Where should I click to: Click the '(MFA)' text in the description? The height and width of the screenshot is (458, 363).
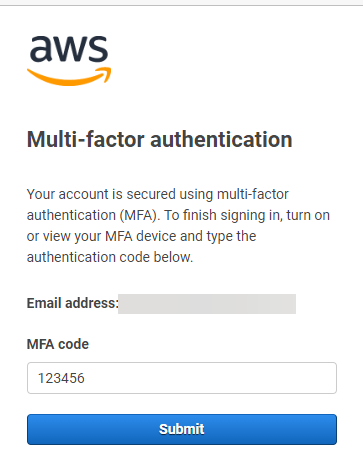pyautogui.click(x=140, y=215)
